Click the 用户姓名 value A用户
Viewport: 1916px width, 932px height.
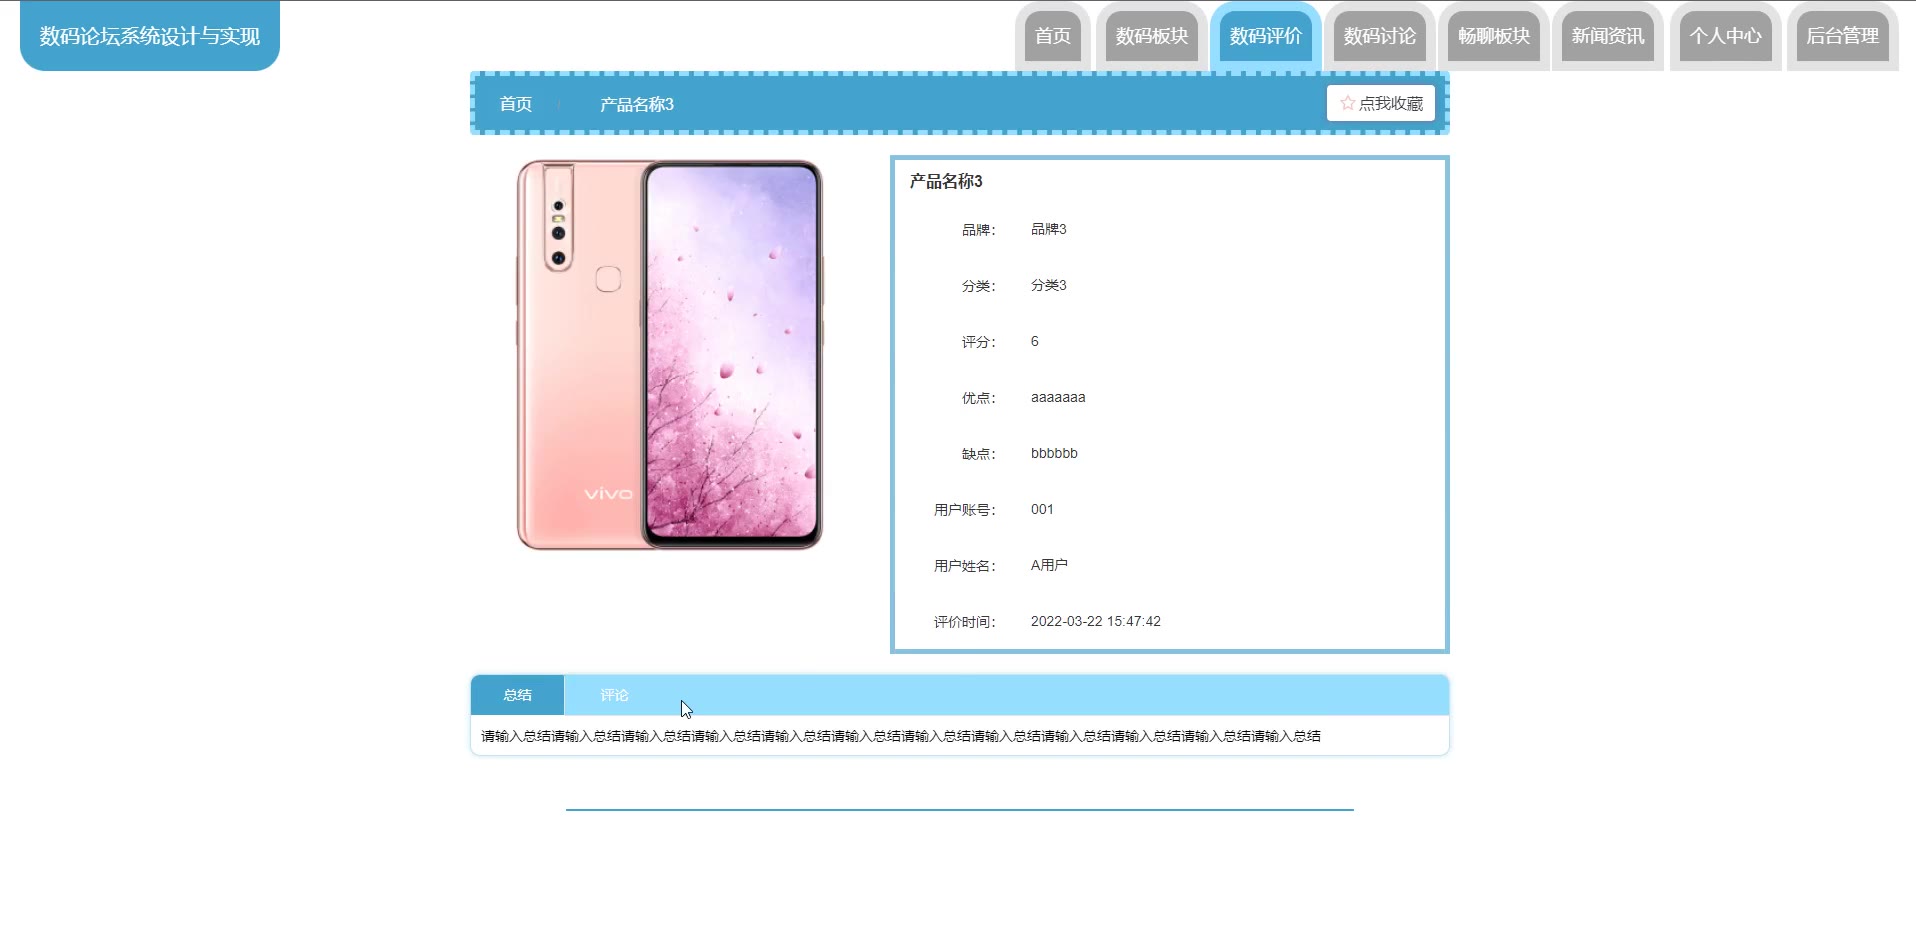[x=1049, y=565]
